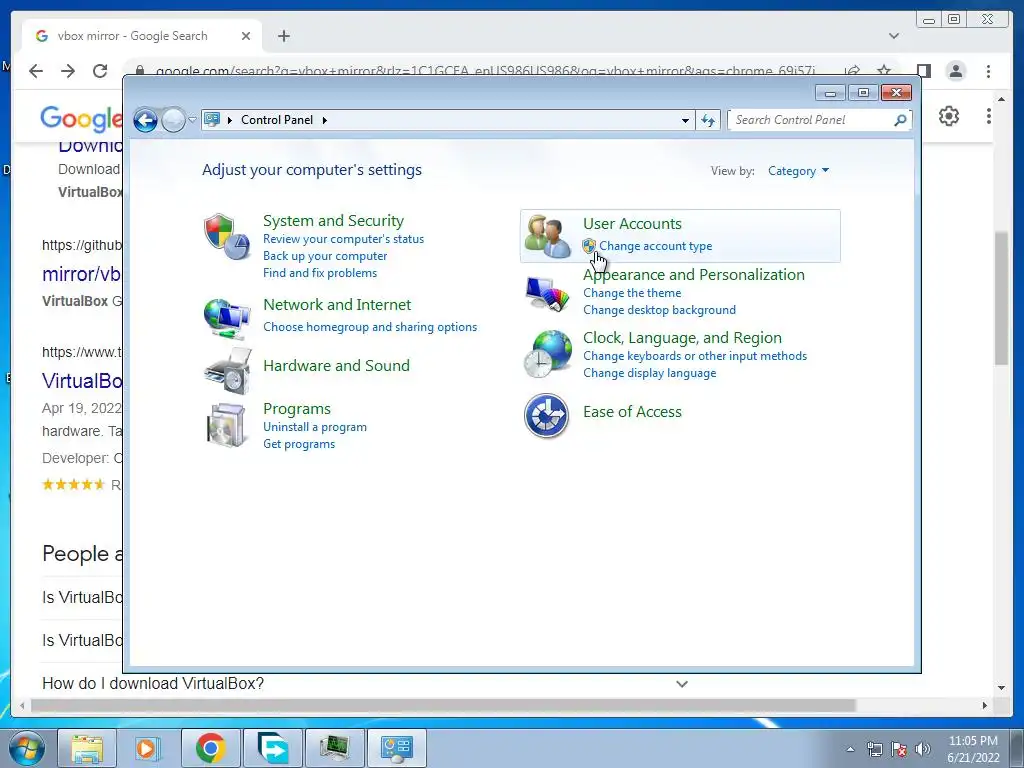Screen dimensions: 1024x768
Task: Open the Ease of Access icon
Action: tap(547, 415)
